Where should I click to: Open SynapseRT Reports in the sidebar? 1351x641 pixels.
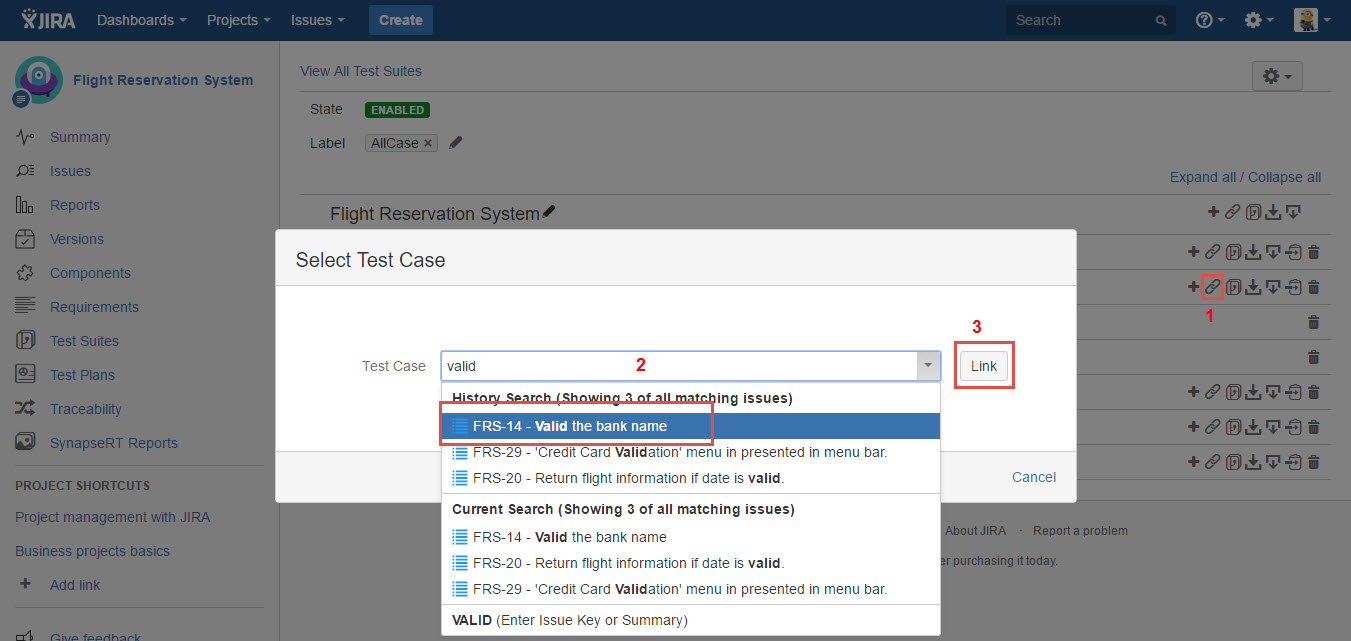(x=113, y=443)
